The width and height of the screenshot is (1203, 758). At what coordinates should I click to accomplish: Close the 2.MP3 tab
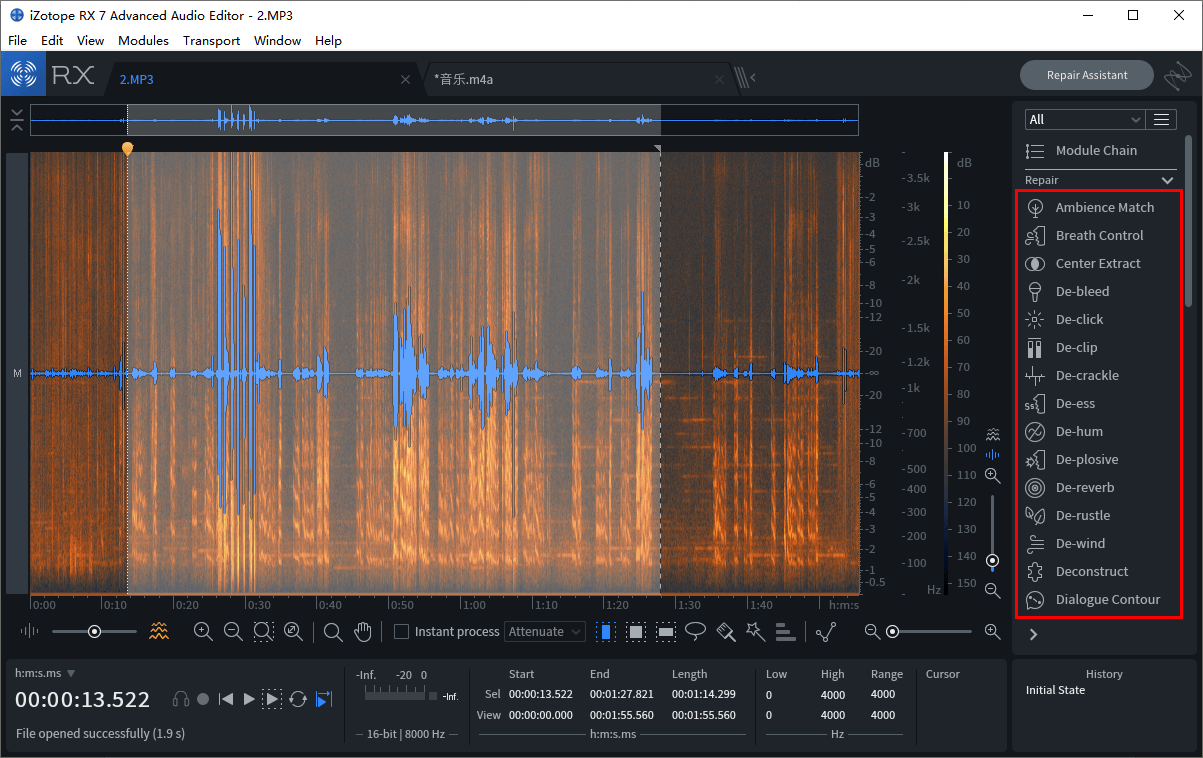(x=405, y=79)
